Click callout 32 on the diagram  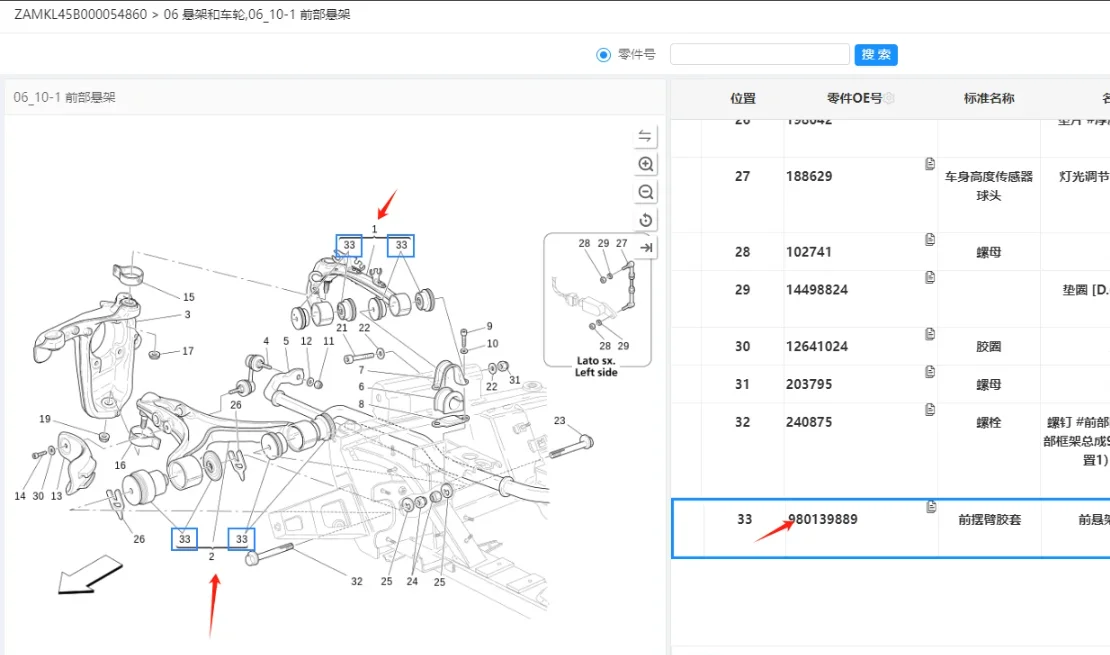tap(357, 581)
